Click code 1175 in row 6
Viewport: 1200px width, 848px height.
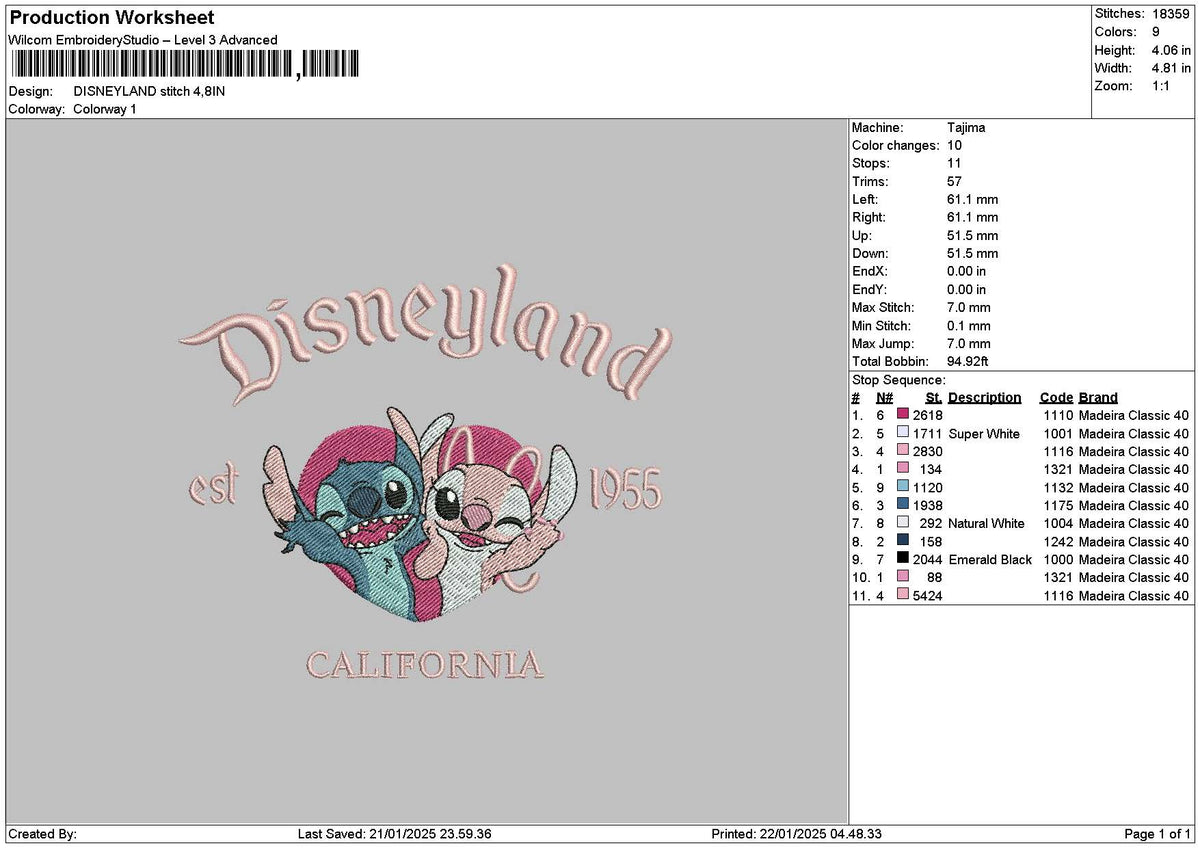[x=1058, y=505]
